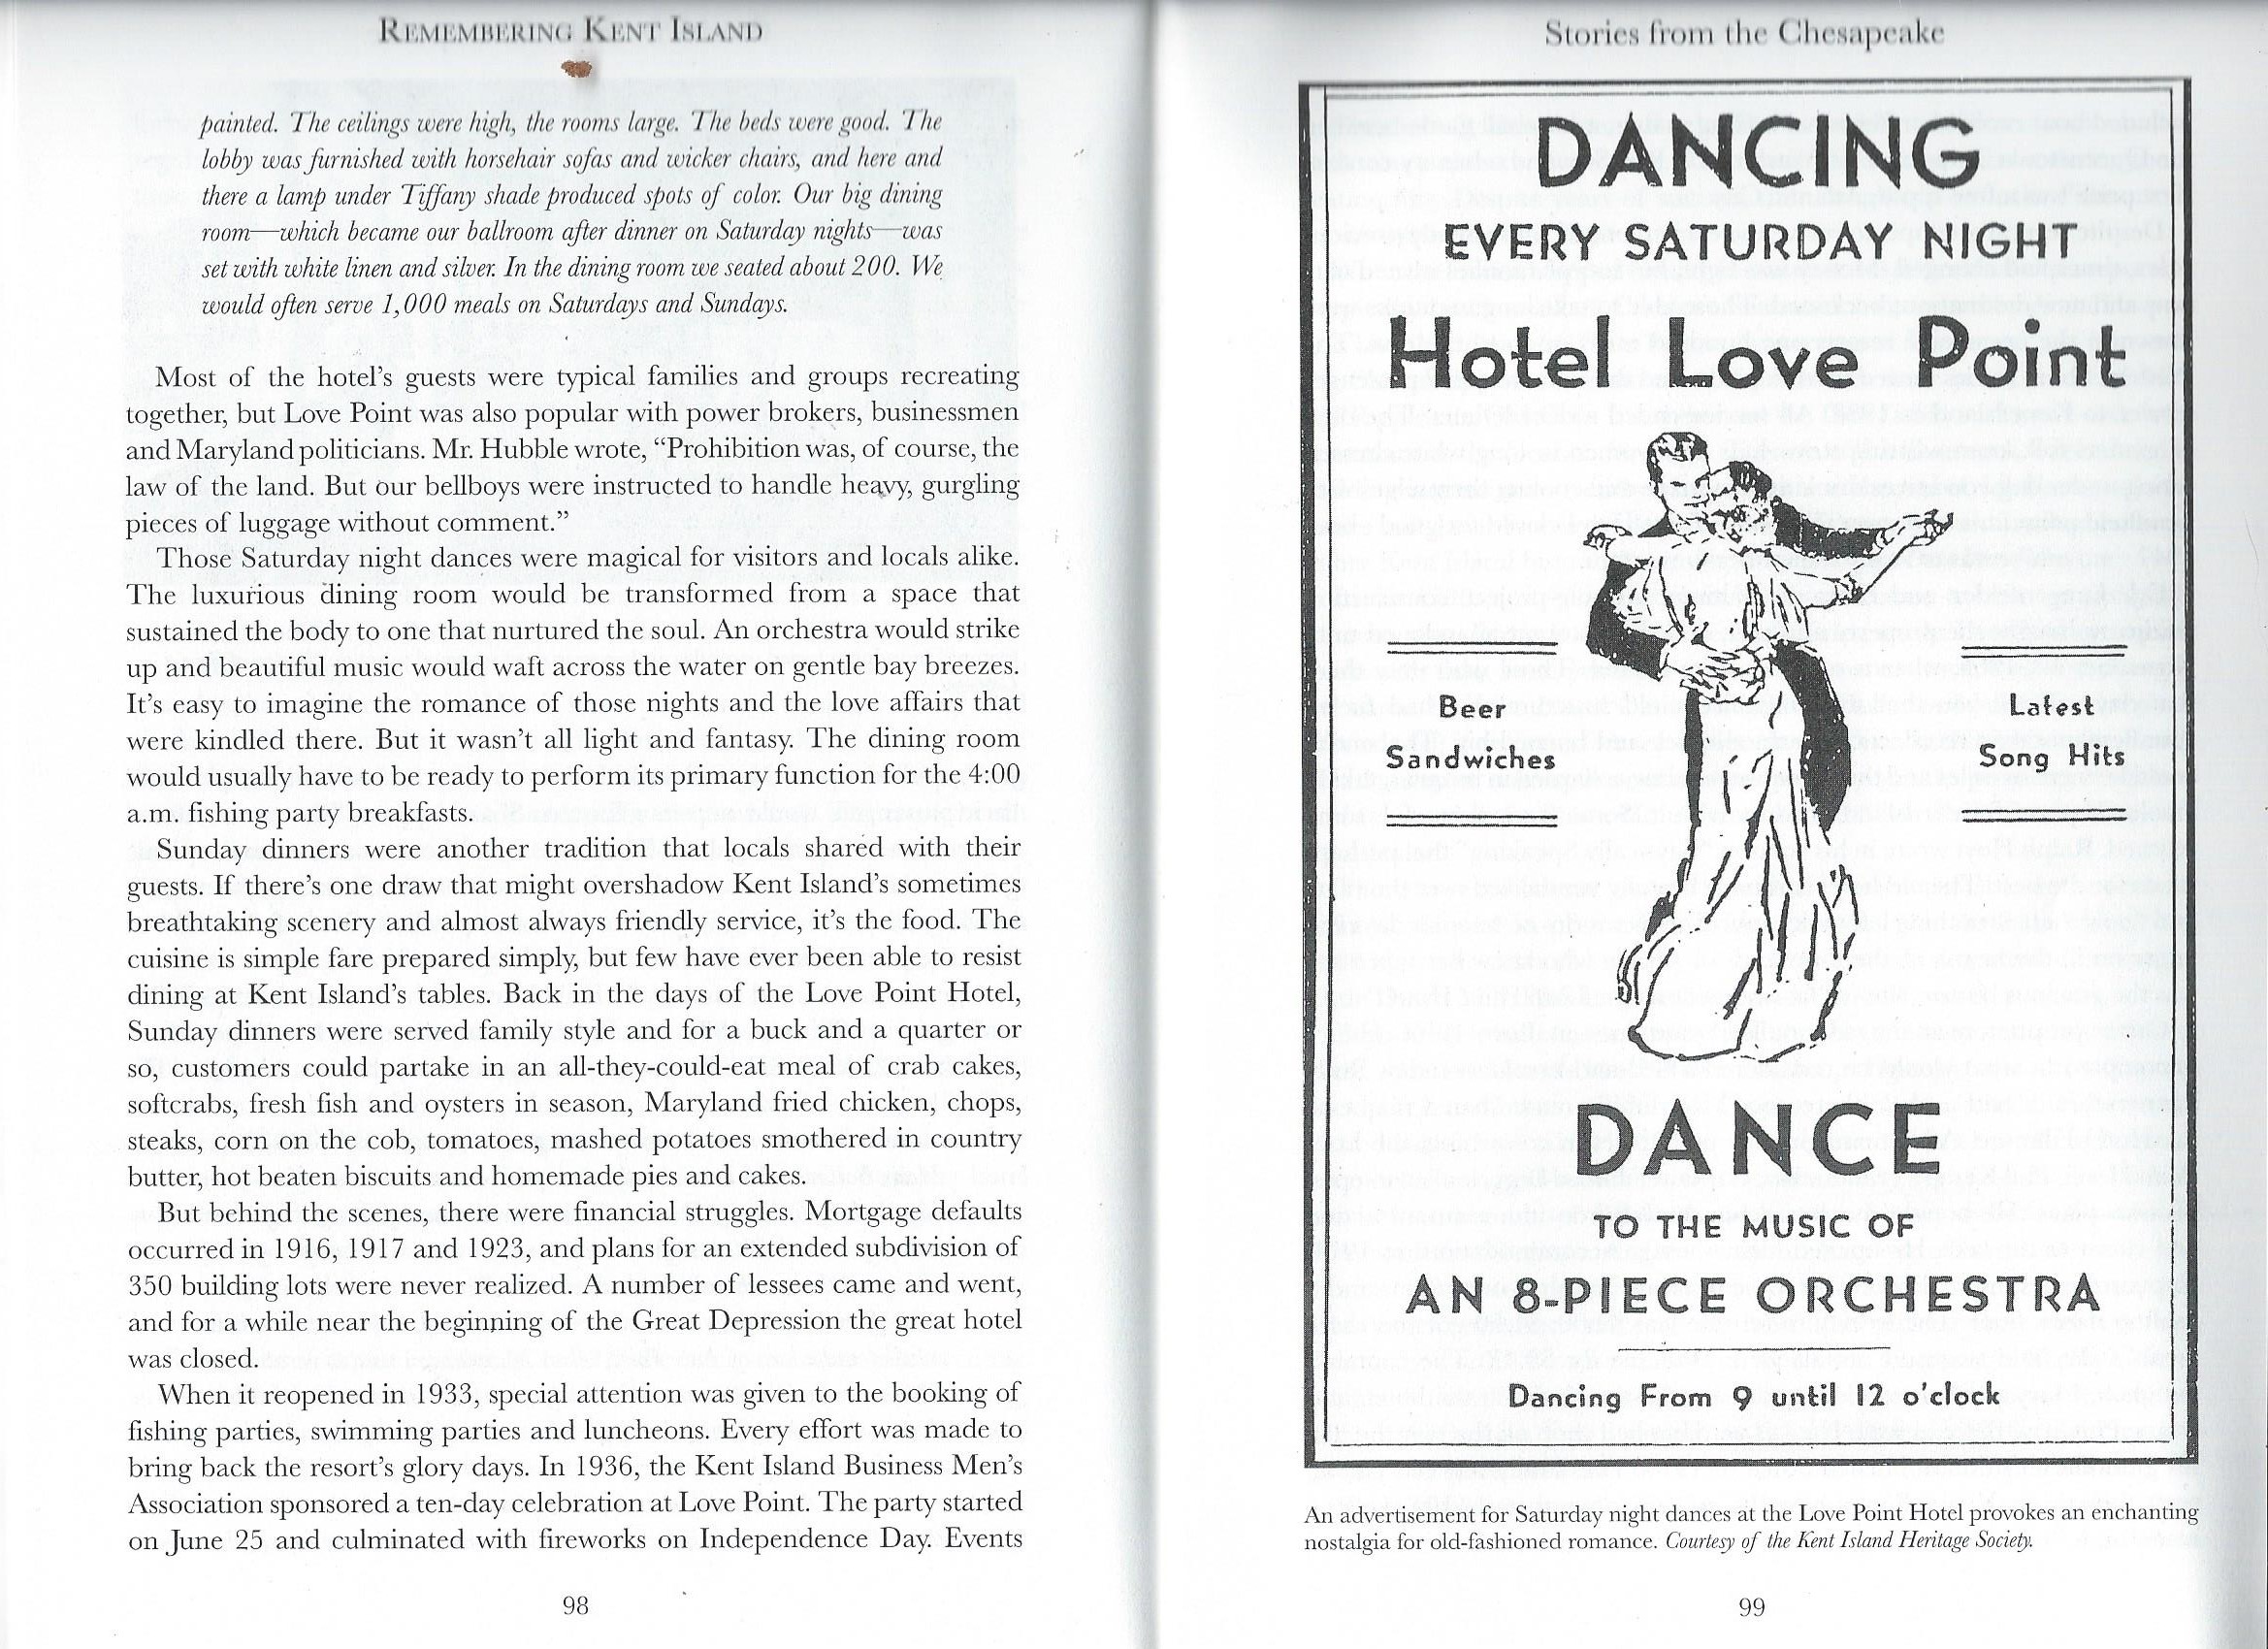
Task: Click 'Courtesy of the Kent Island Heritage Society'
Action: 1850,1541
